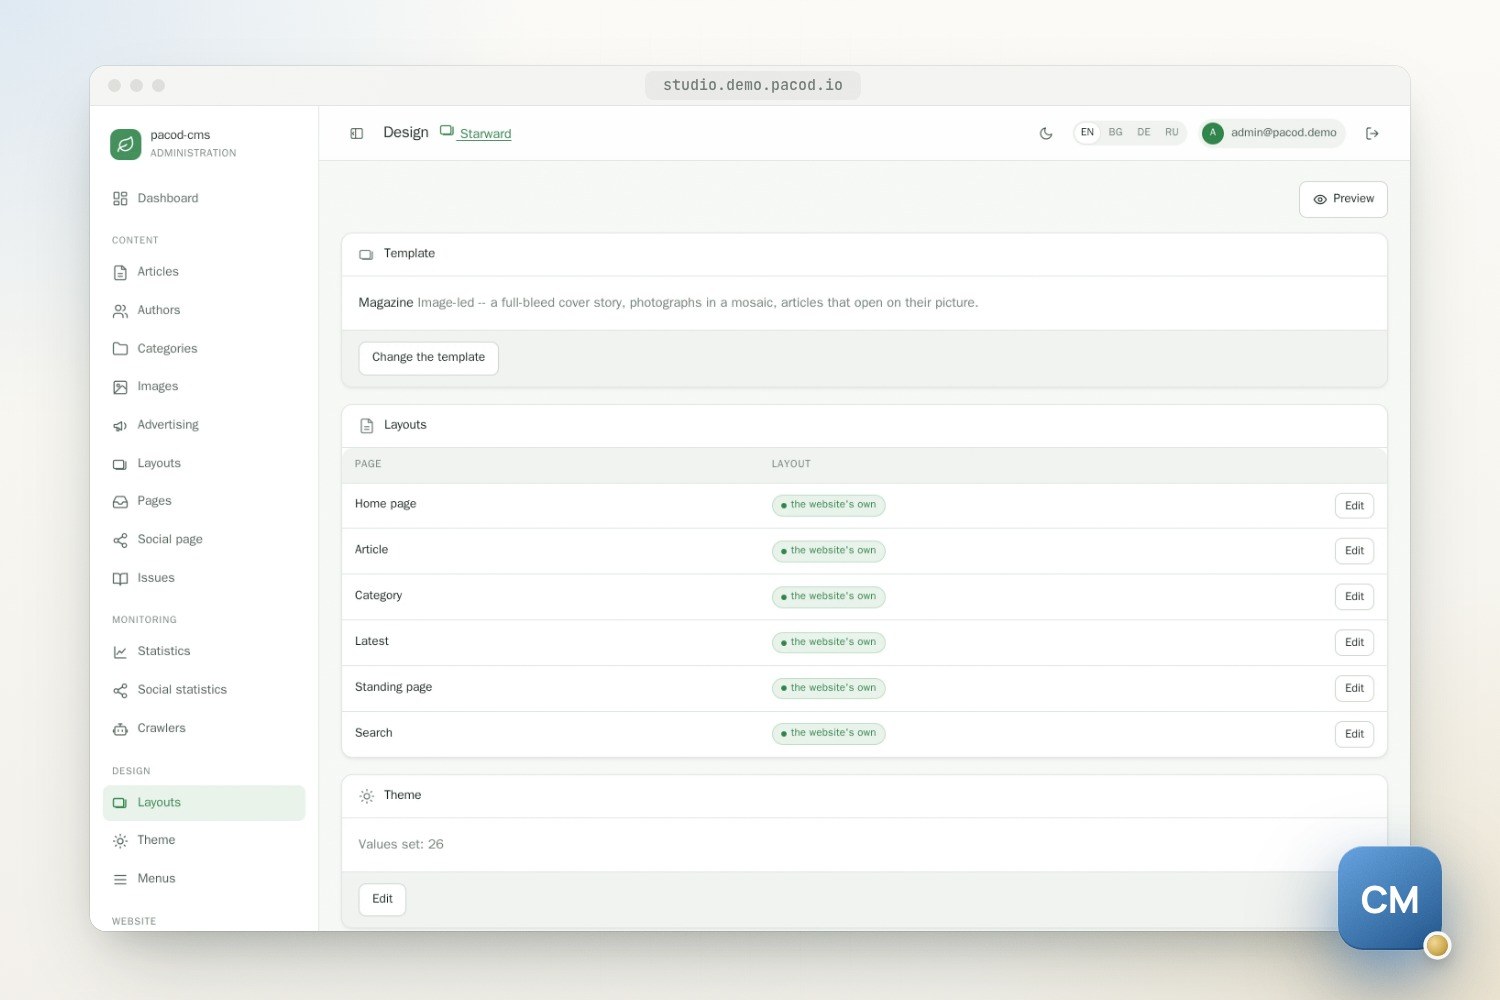The width and height of the screenshot is (1500, 1000).
Task: Click the Authors people icon
Action: (120, 310)
